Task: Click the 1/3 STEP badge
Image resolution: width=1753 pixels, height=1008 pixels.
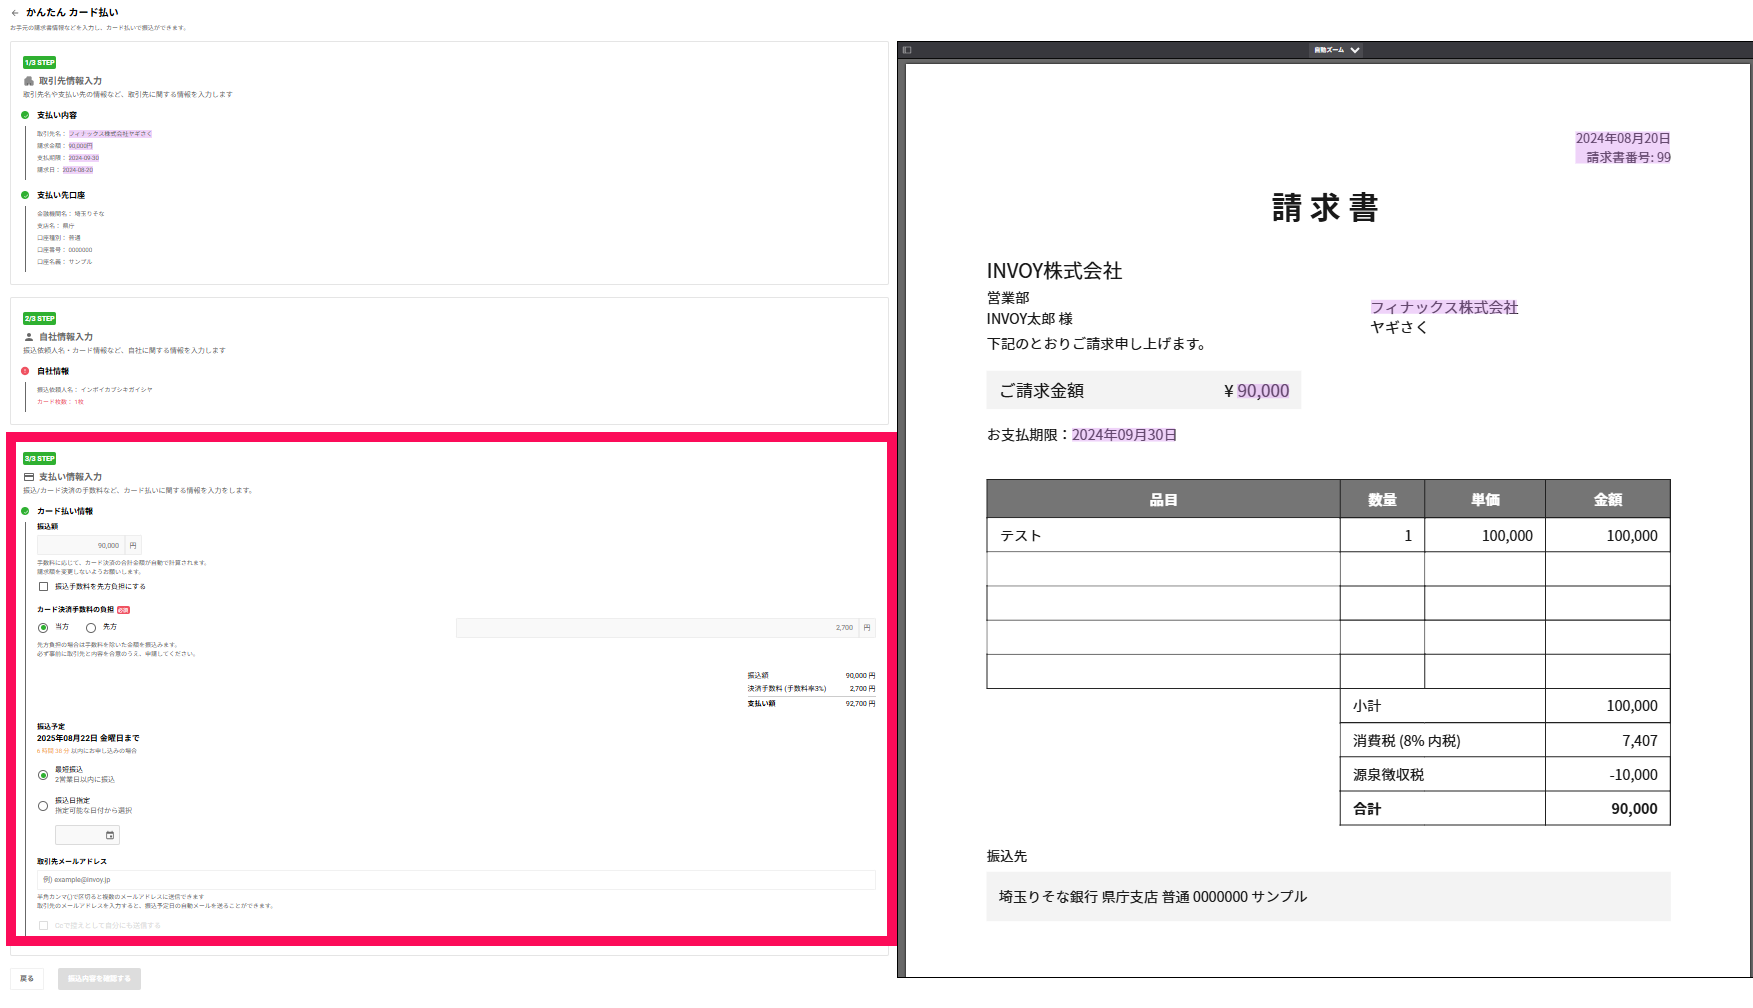Action: point(40,62)
